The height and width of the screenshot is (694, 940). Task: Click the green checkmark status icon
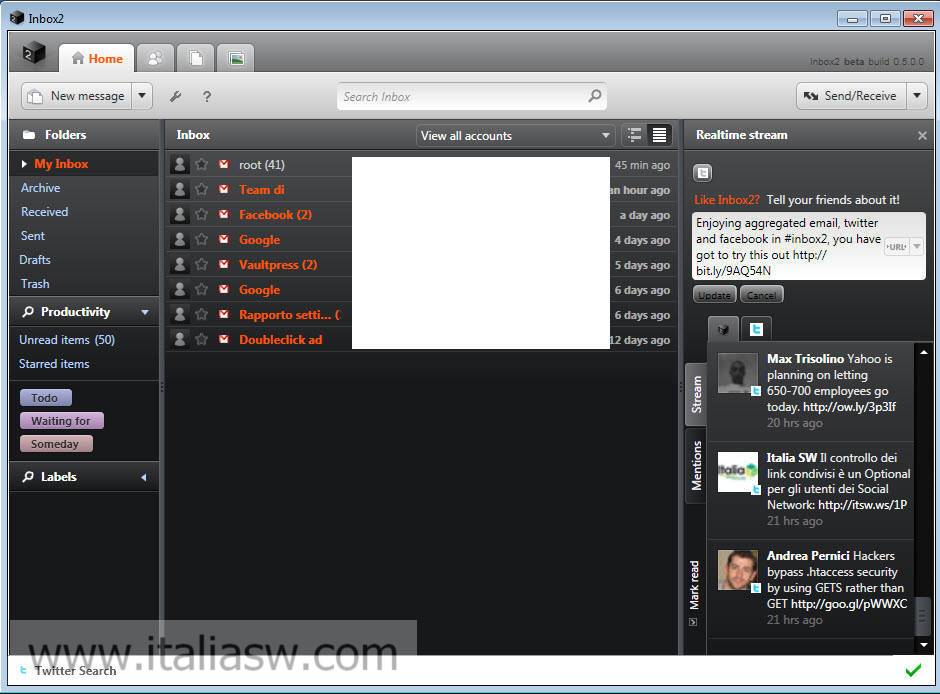tap(913, 670)
